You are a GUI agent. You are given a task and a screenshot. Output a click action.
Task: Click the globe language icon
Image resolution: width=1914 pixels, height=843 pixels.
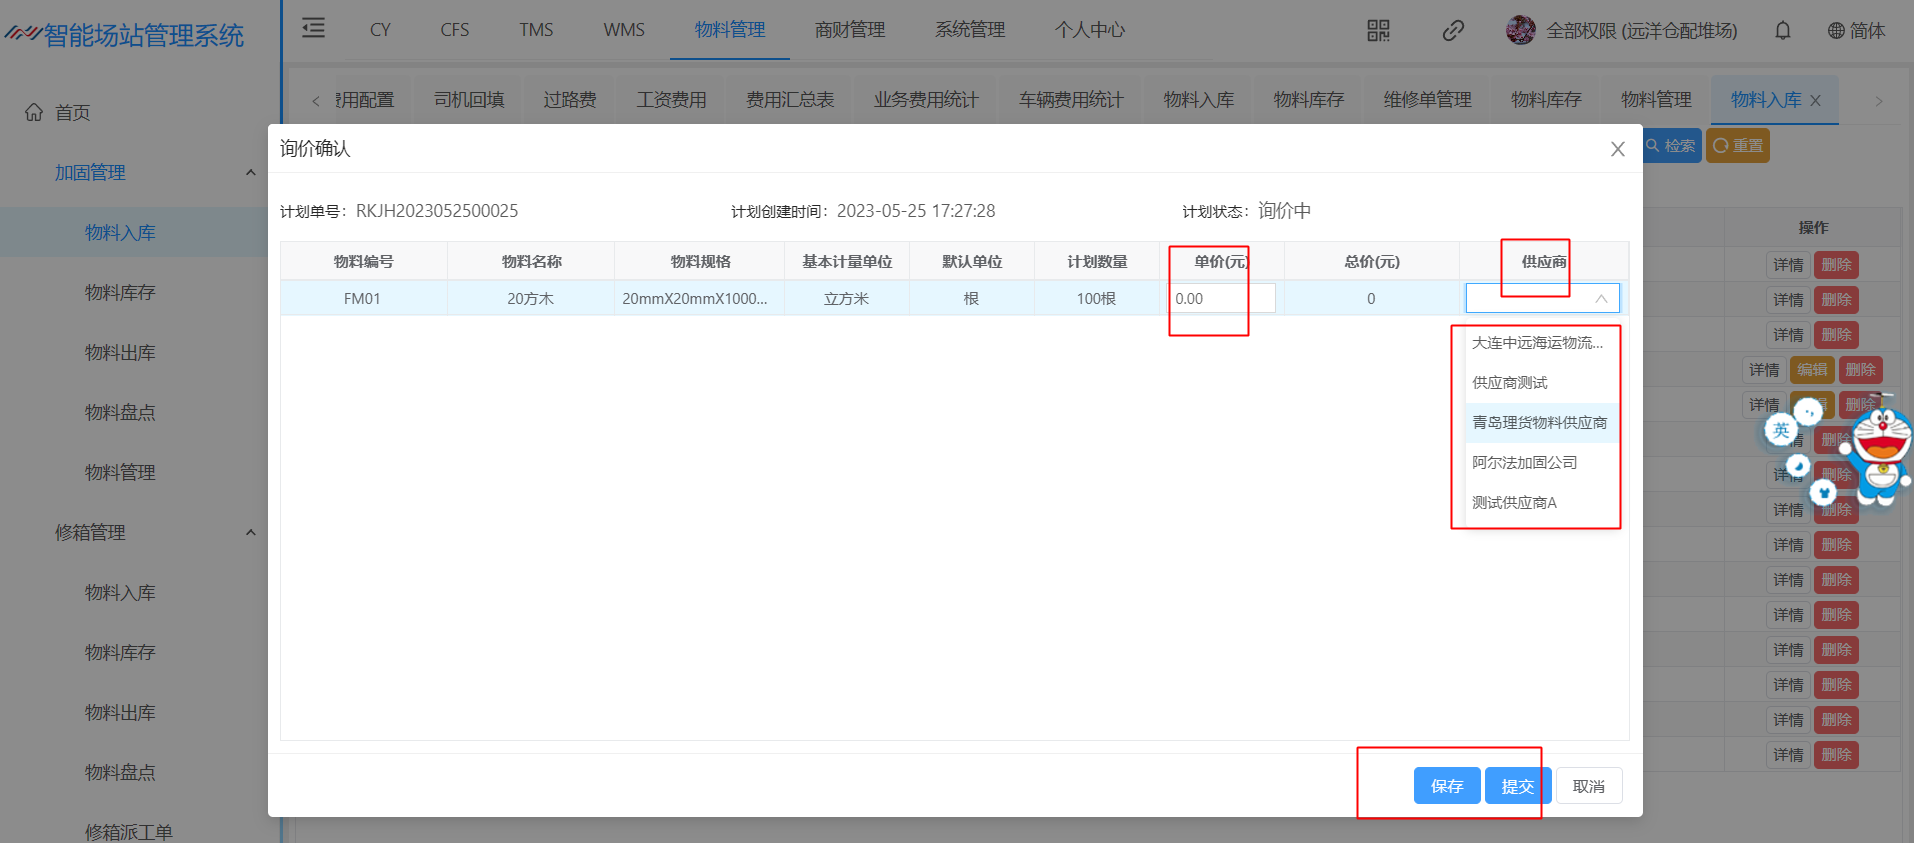click(x=1836, y=31)
